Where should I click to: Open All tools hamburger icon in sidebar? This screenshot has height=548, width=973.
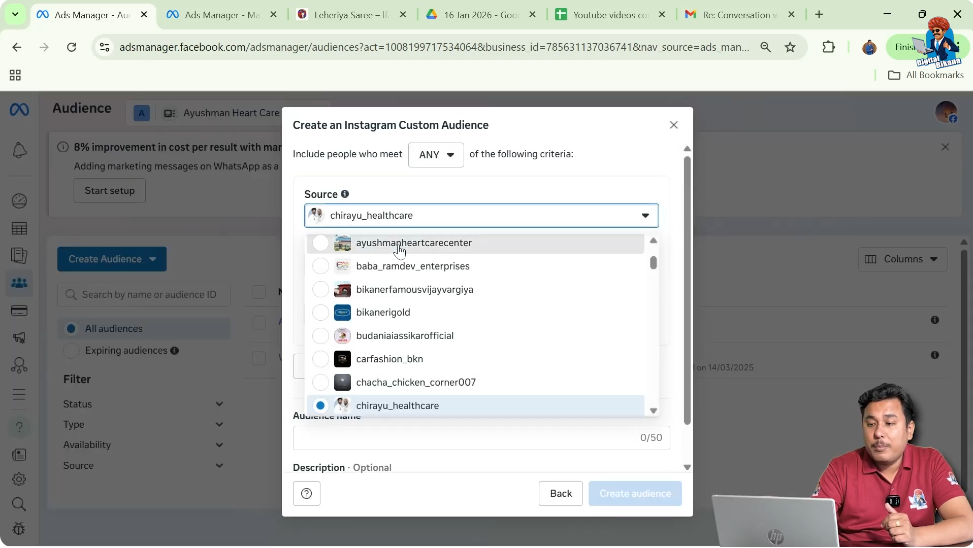tap(19, 394)
